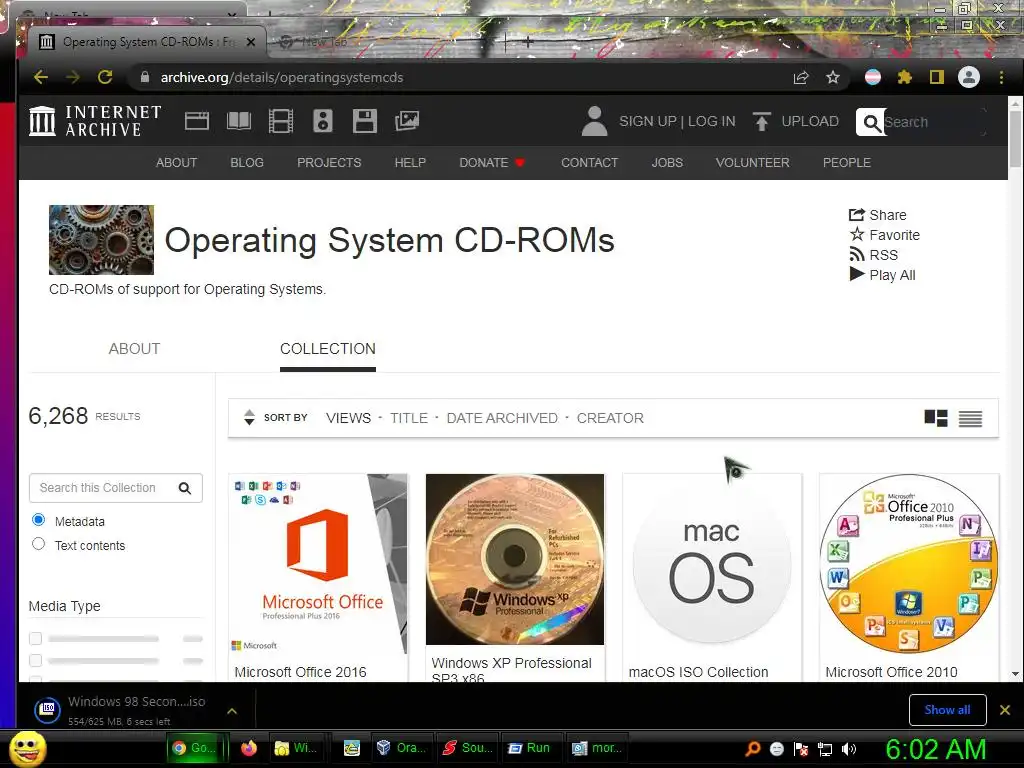Click the Share link for the collection
Image resolution: width=1024 pixels, height=768 pixels.
(x=878, y=215)
